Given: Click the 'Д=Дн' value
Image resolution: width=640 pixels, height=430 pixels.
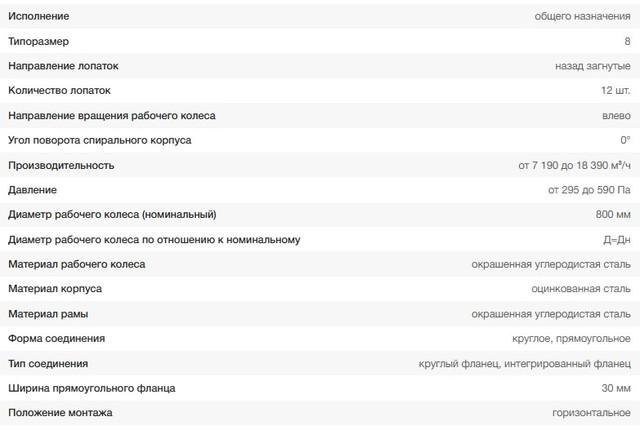Looking at the screenshot, I should pyautogui.click(x=617, y=240).
